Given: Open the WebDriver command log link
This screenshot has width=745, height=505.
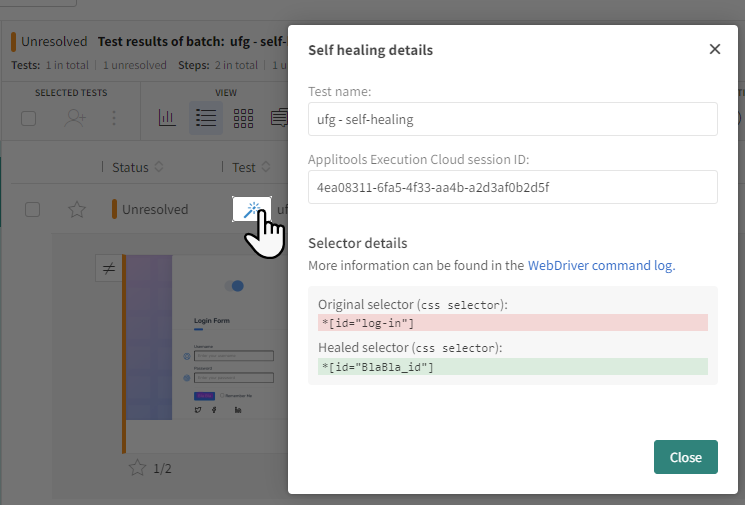Looking at the screenshot, I should coord(600,266).
